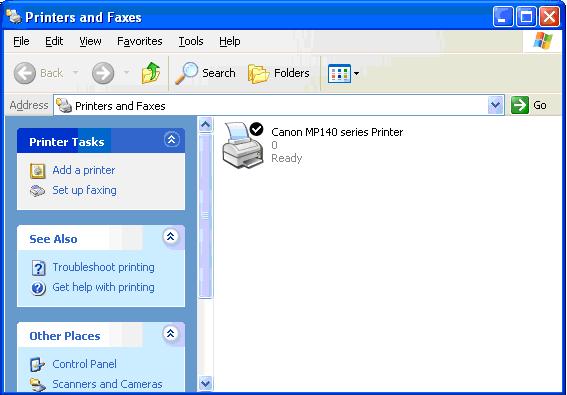
Task: Expand the Address bar dropdown
Action: [495, 105]
